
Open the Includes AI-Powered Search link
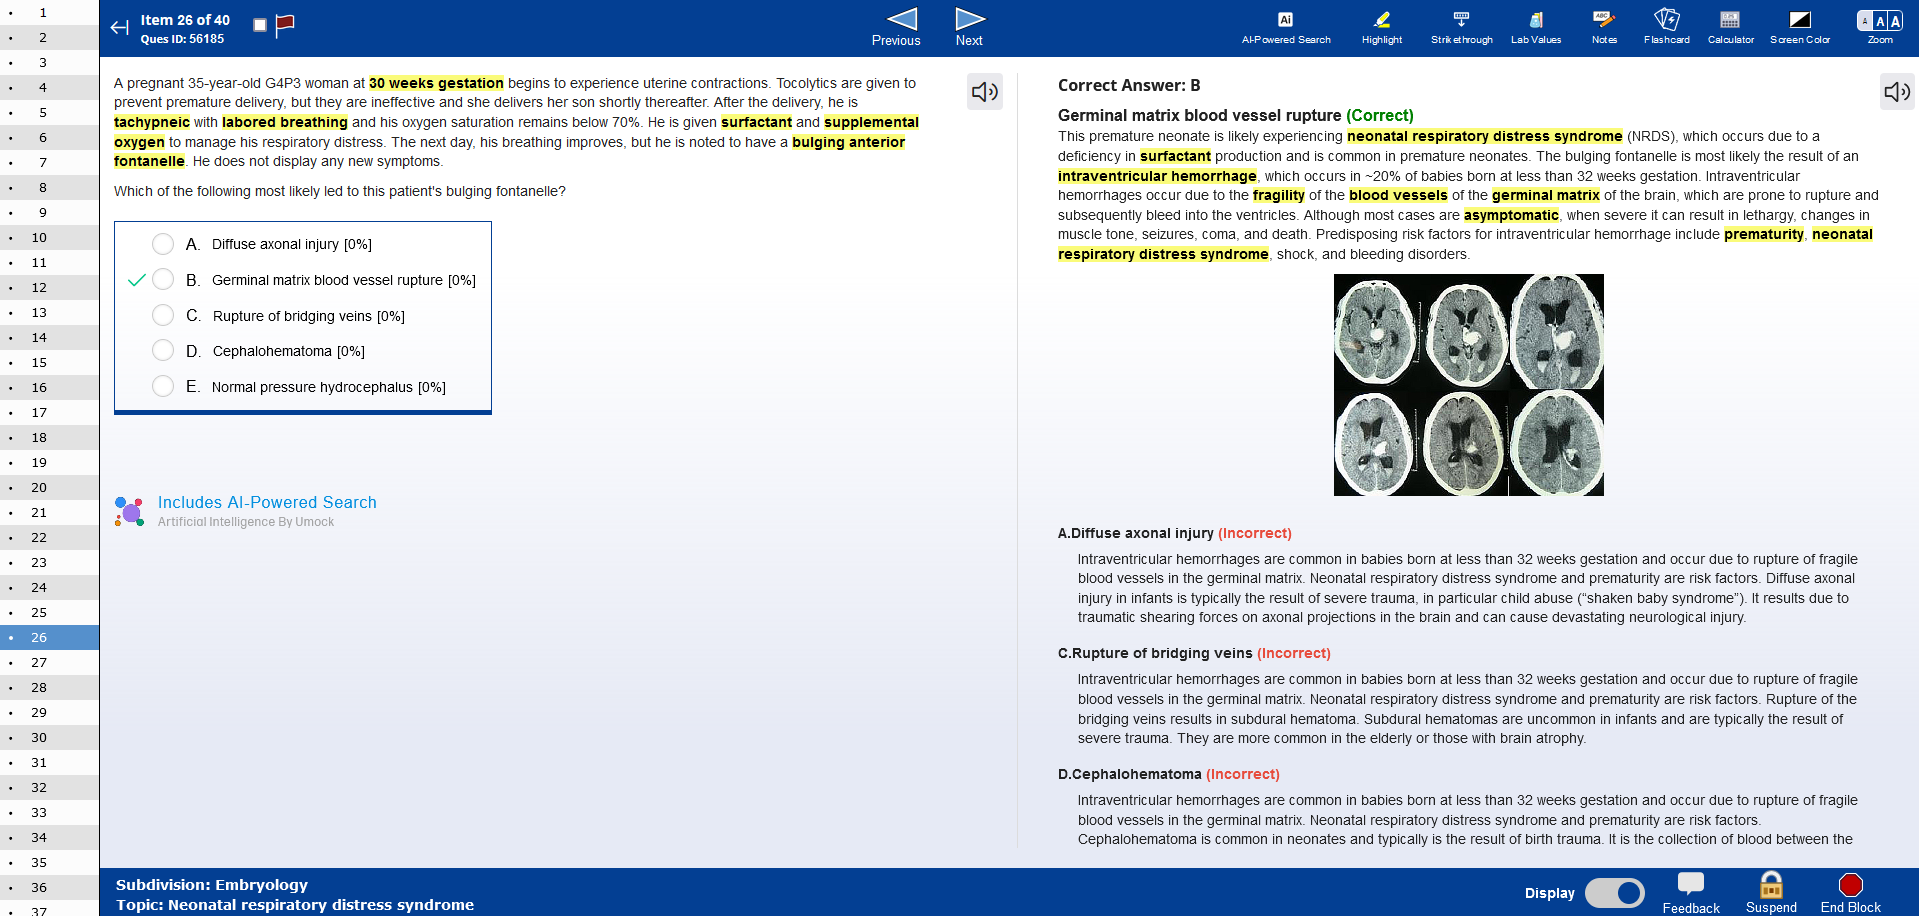point(267,502)
